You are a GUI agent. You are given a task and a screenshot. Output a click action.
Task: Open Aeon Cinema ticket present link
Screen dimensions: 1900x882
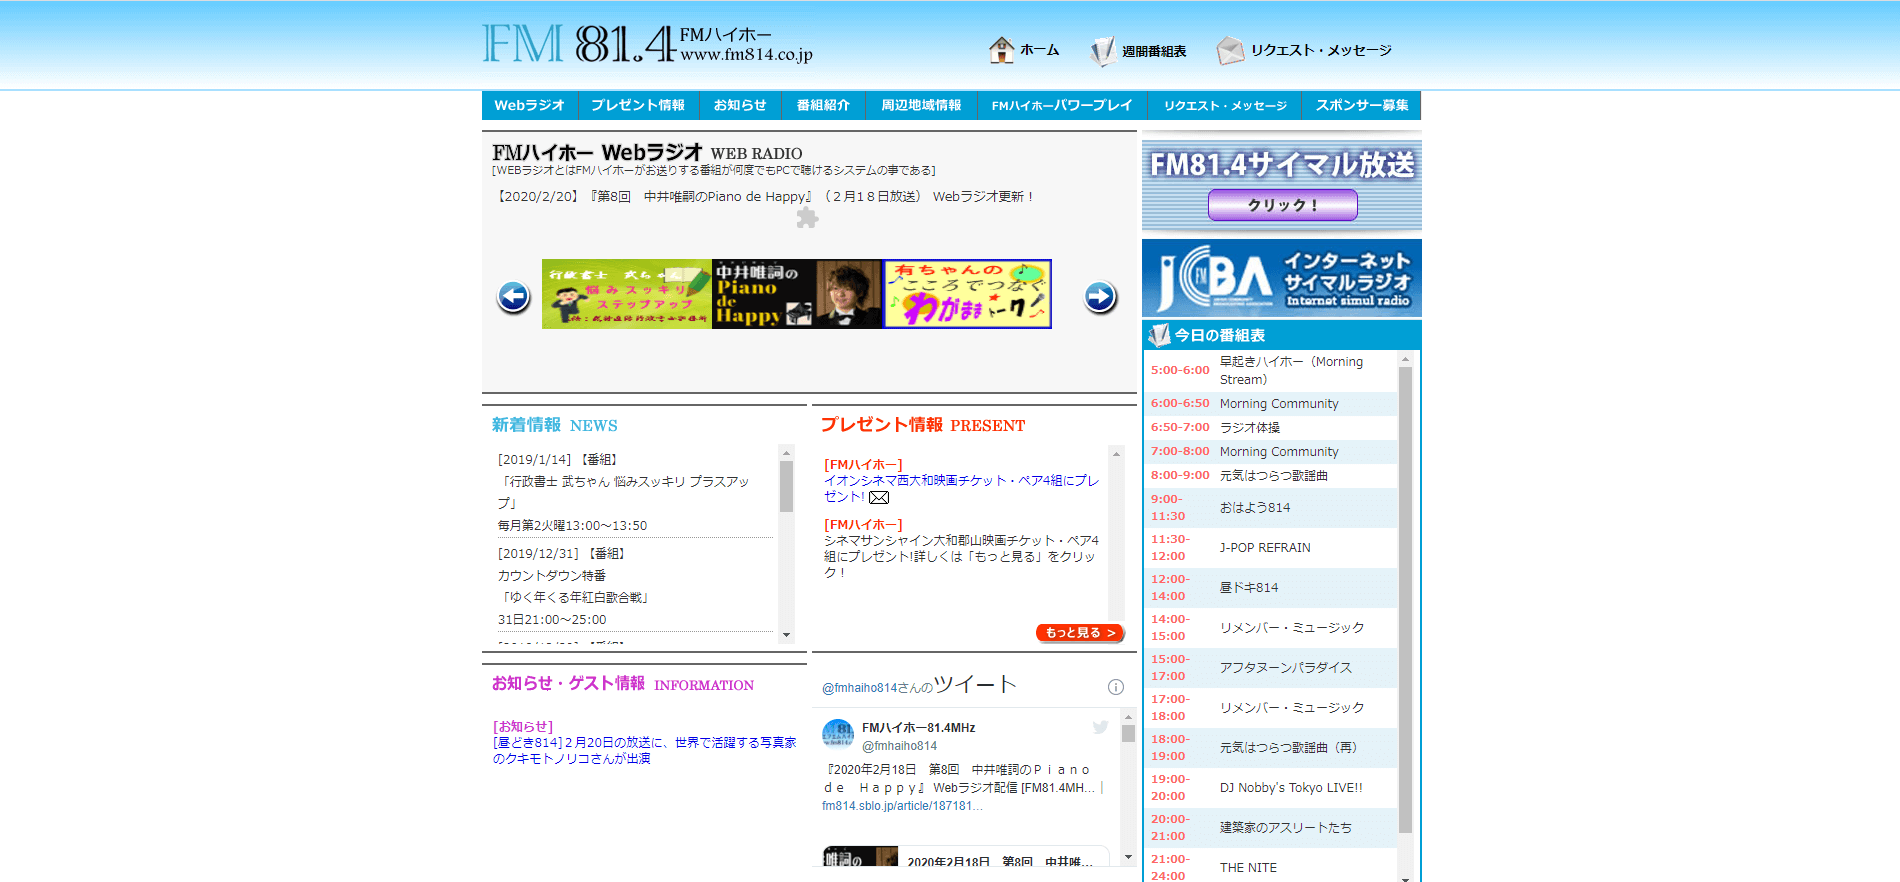pyautogui.click(x=961, y=488)
